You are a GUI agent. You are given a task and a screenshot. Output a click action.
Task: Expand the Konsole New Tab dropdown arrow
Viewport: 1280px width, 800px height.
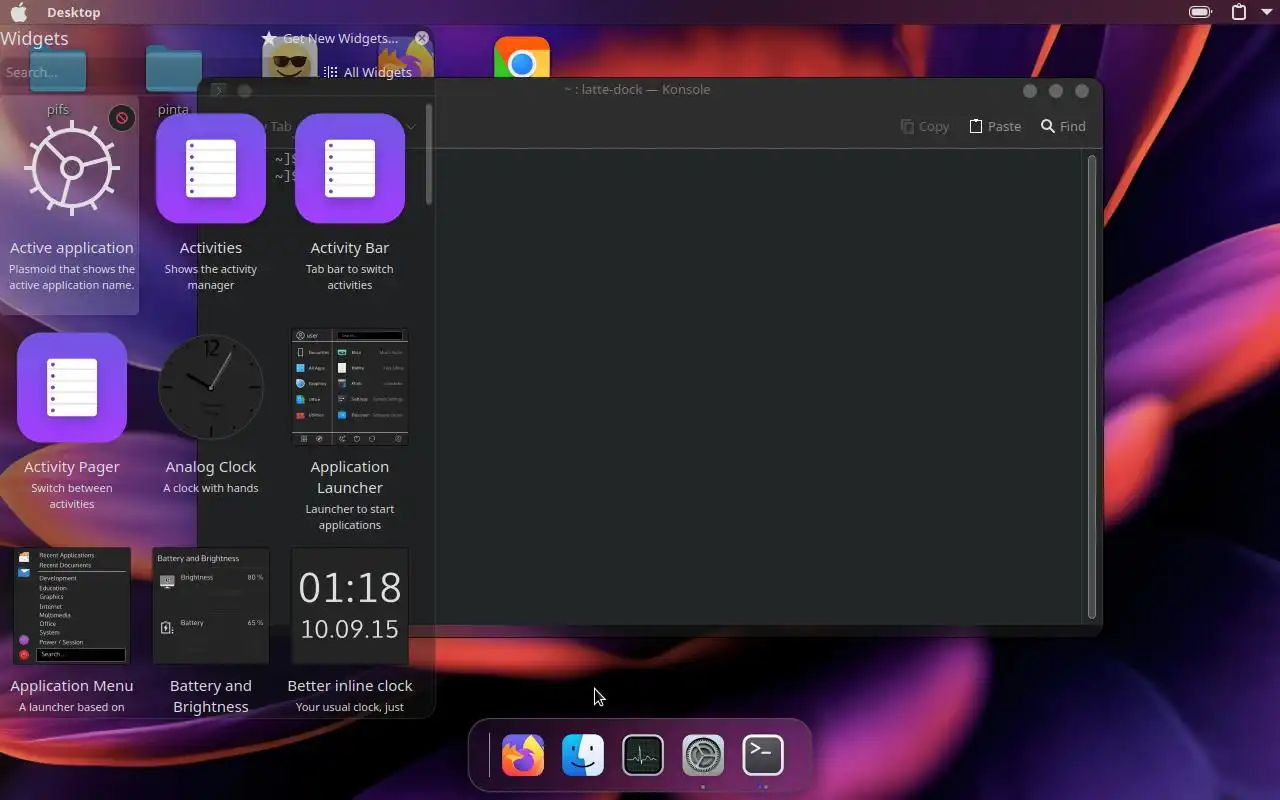click(410, 126)
